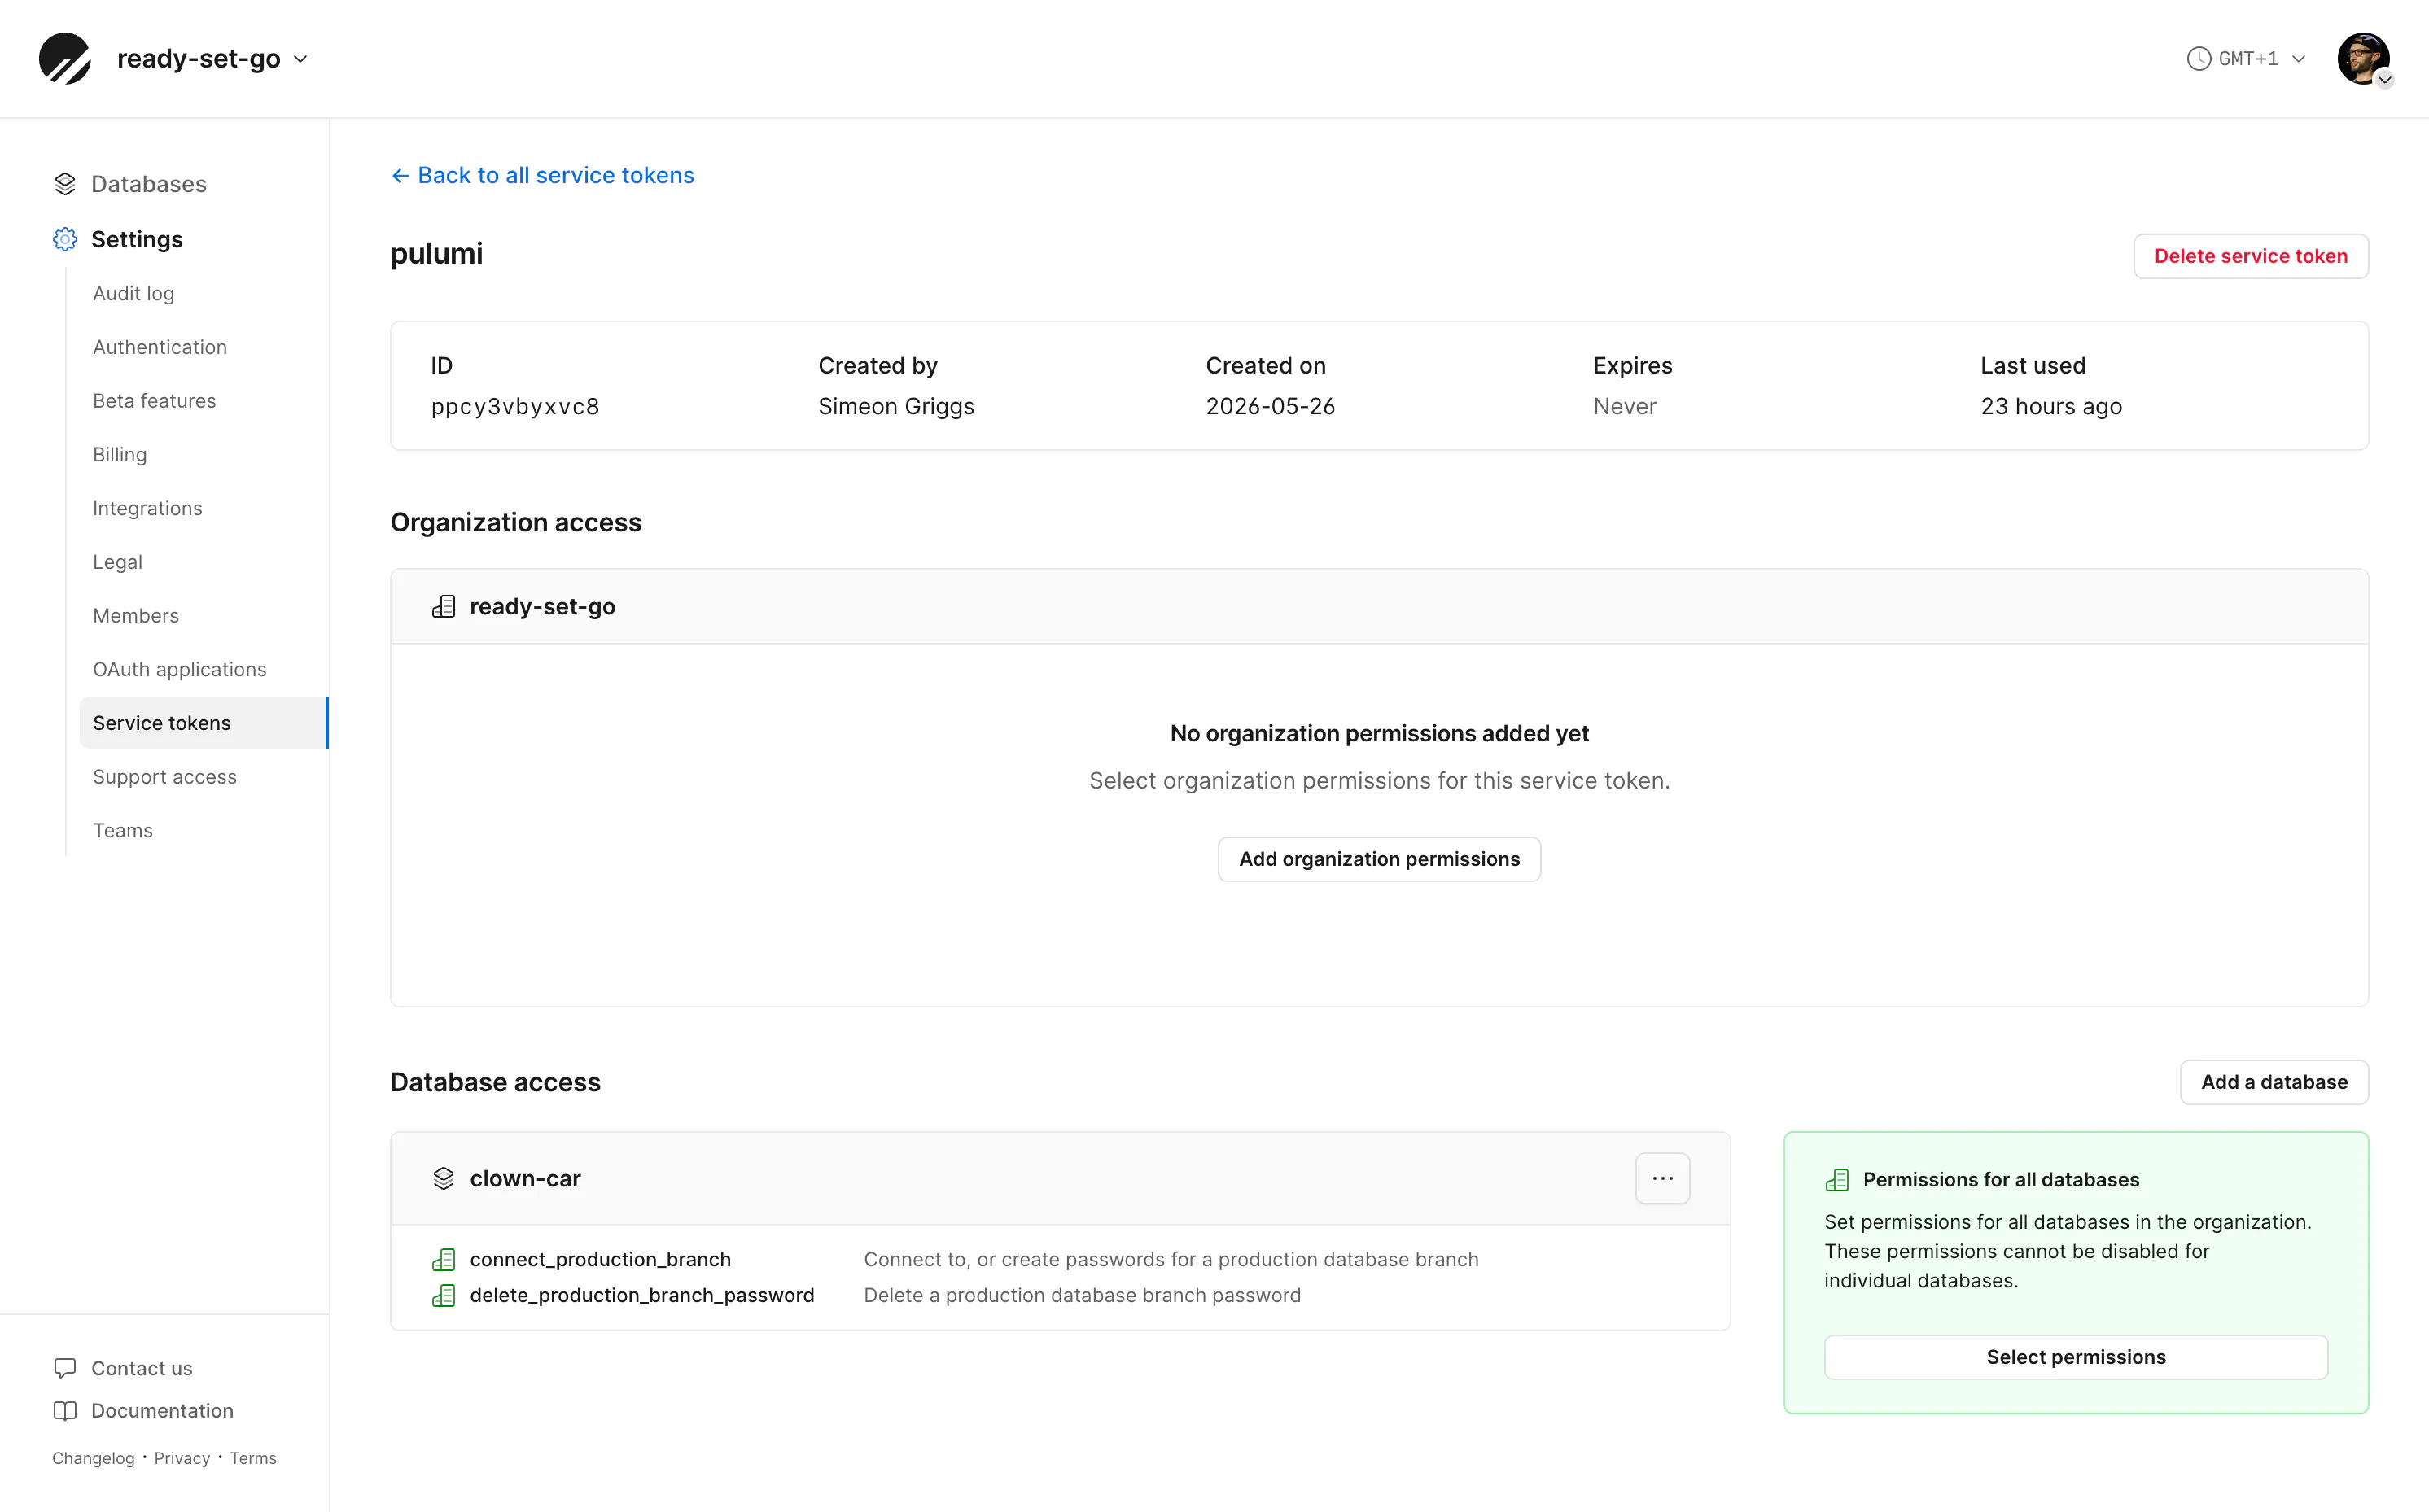Click the clown-car database name
Viewport: 2429px width, 1512px height.
point(525,1179)
